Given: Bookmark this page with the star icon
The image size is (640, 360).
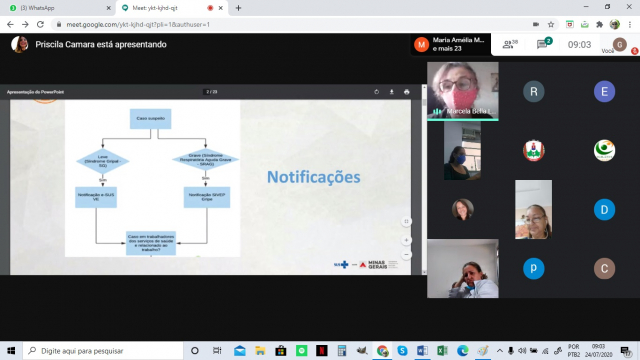Looking at the screenshot, I should tap(551, 24).
